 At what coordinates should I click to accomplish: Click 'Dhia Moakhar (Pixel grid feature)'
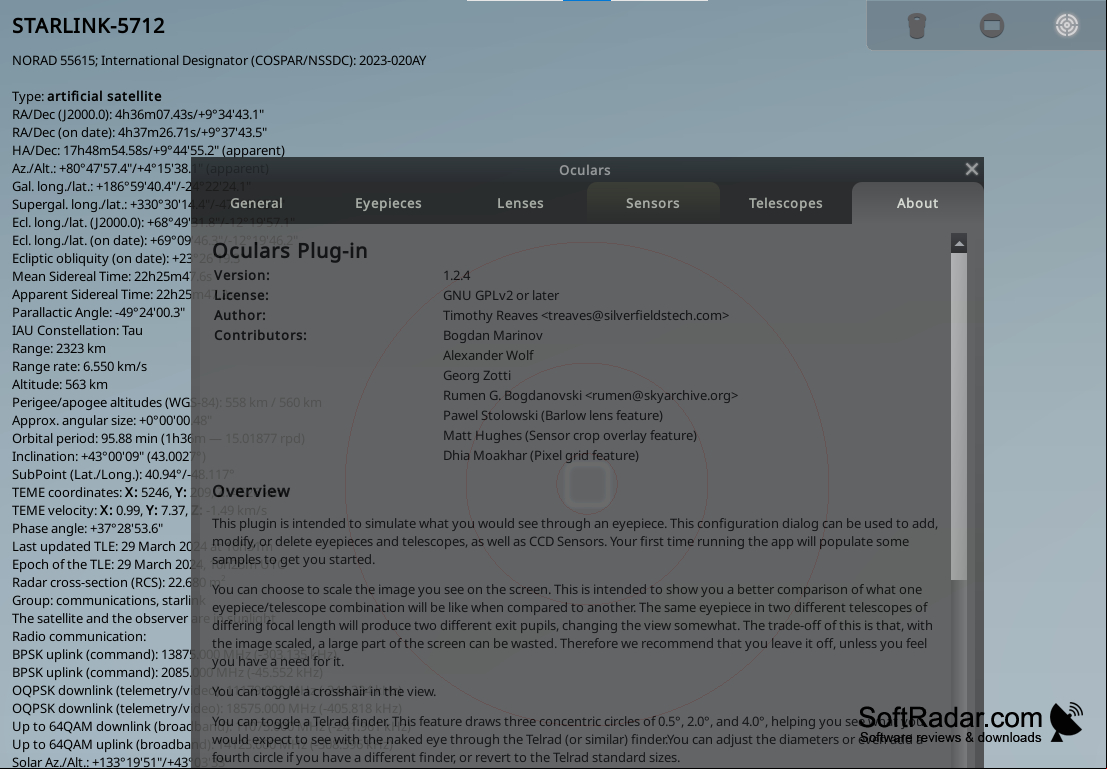pos(541,455)
